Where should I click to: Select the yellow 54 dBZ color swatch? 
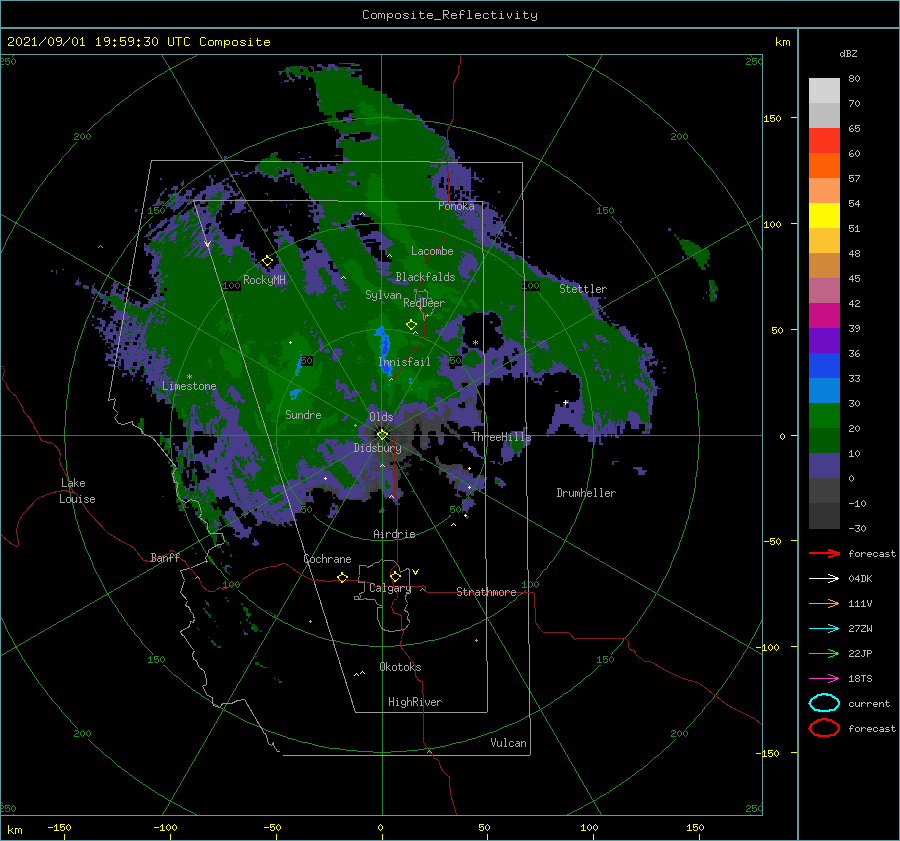(x=824, y=215)
